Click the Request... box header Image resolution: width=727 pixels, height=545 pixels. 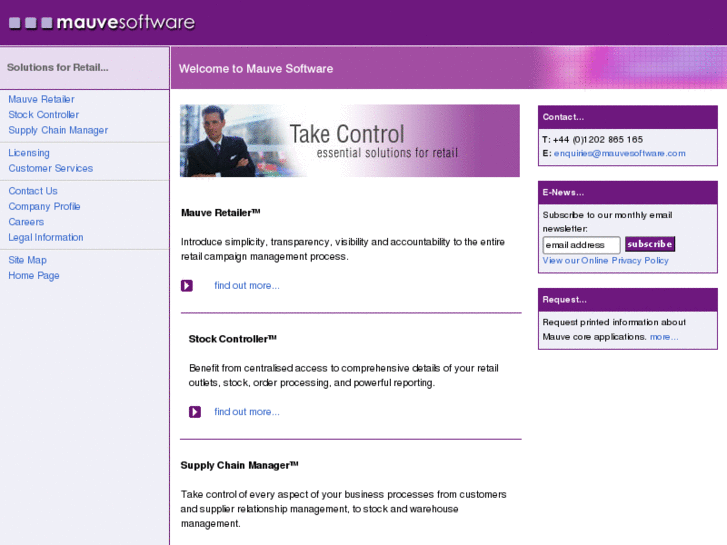[628, 300]
